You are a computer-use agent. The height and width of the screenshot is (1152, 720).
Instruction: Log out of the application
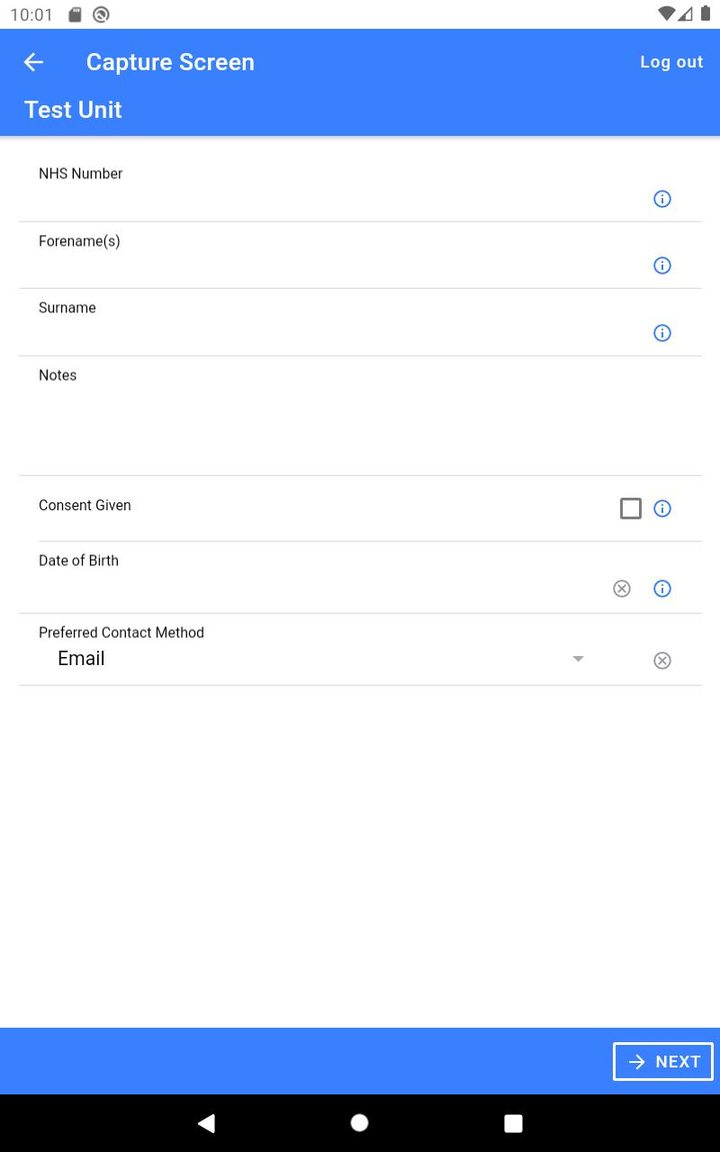(x=671, y=62)
